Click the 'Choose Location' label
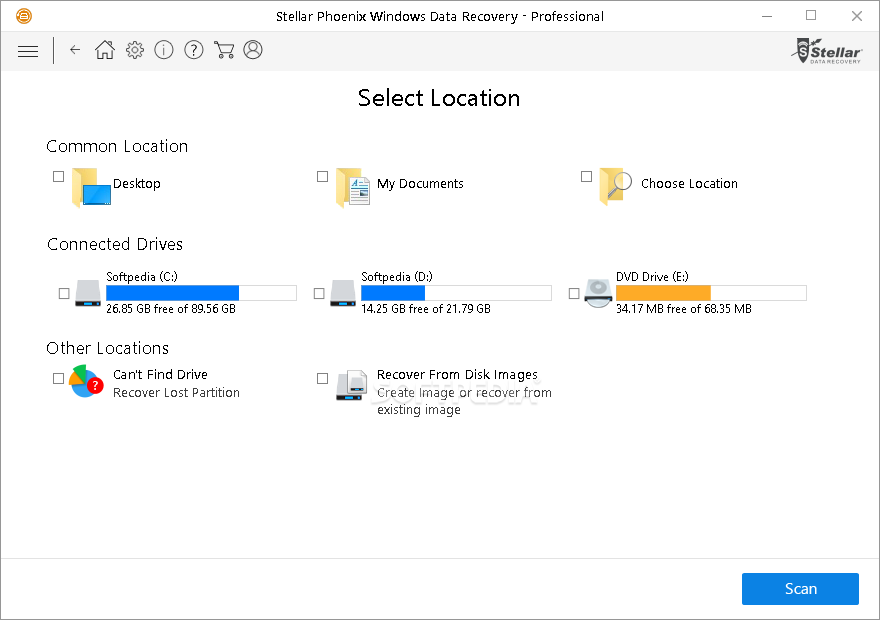The height and width of the screenshot is (620, 880). [689, 183]
